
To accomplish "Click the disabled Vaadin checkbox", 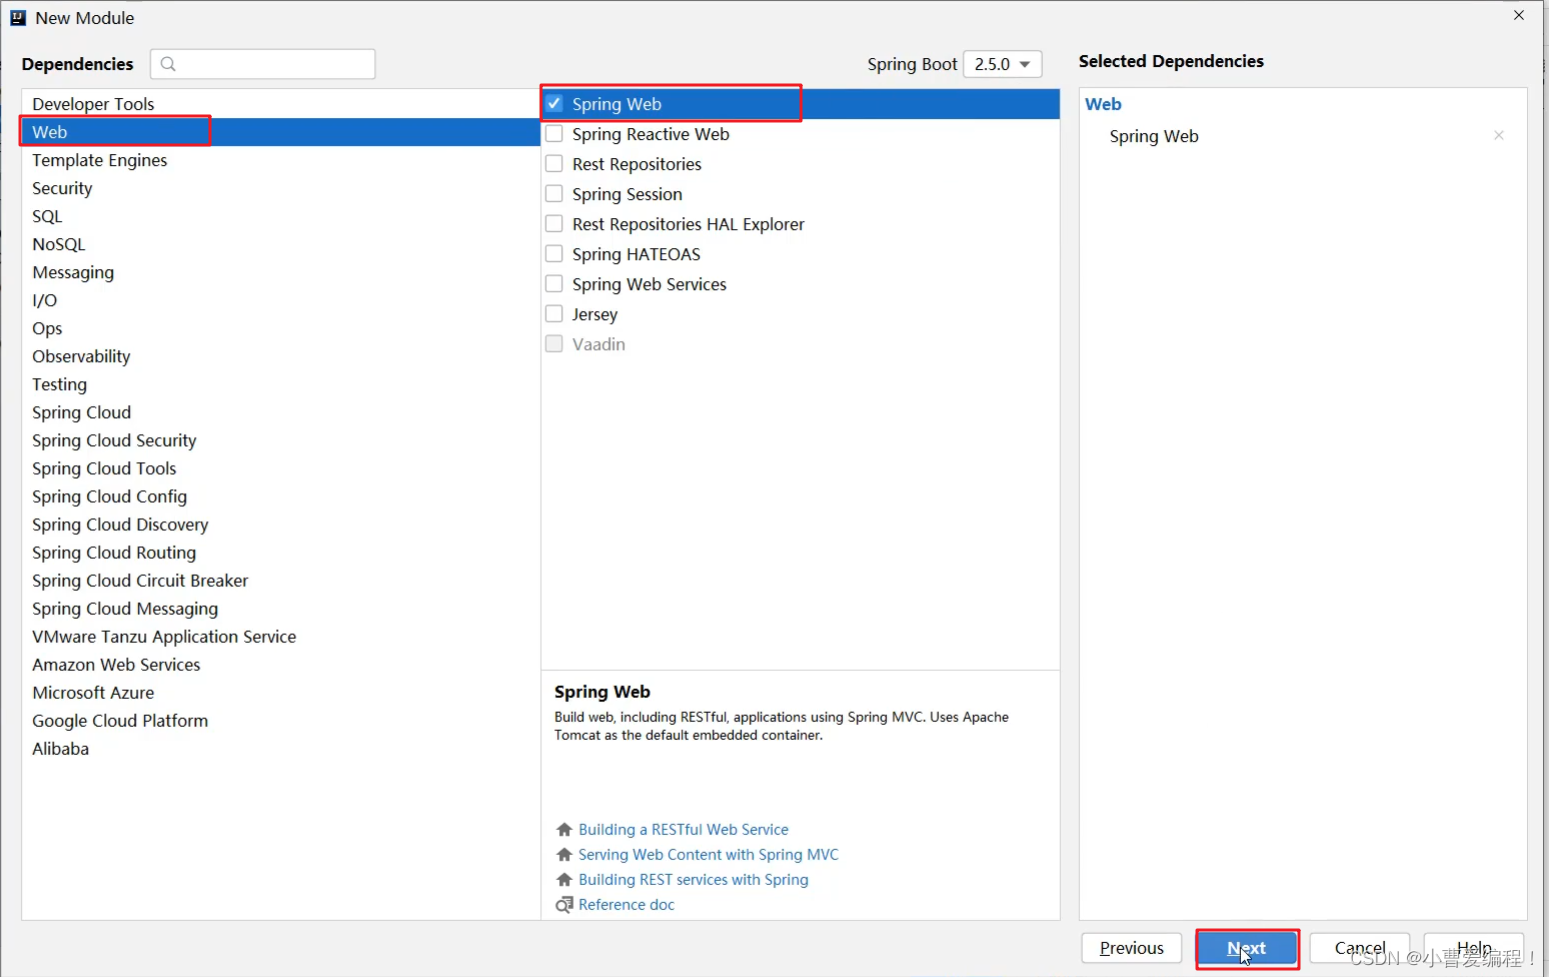I will [x=554, y=343].
